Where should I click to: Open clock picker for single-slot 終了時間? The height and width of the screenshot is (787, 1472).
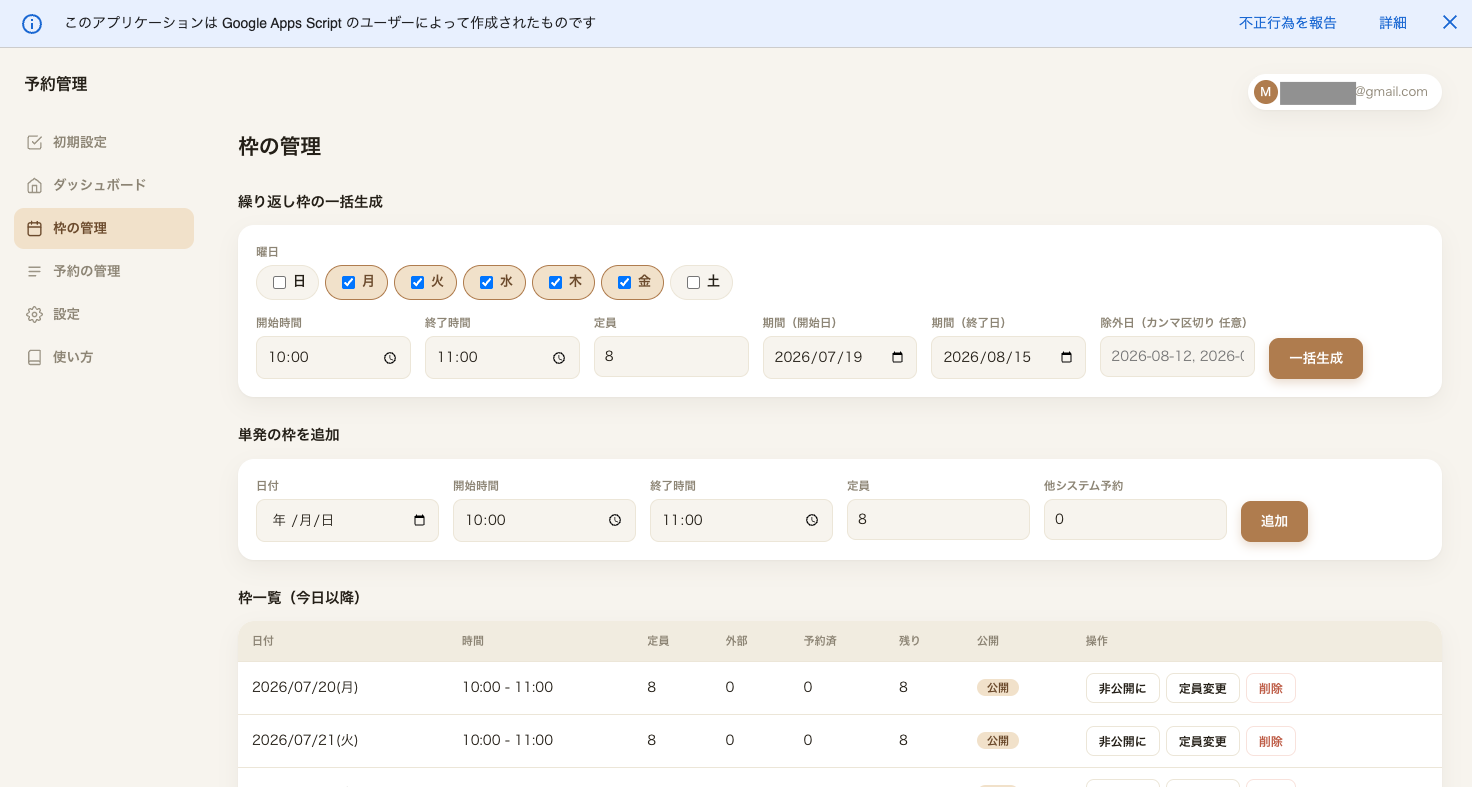(x=812, y=520)
